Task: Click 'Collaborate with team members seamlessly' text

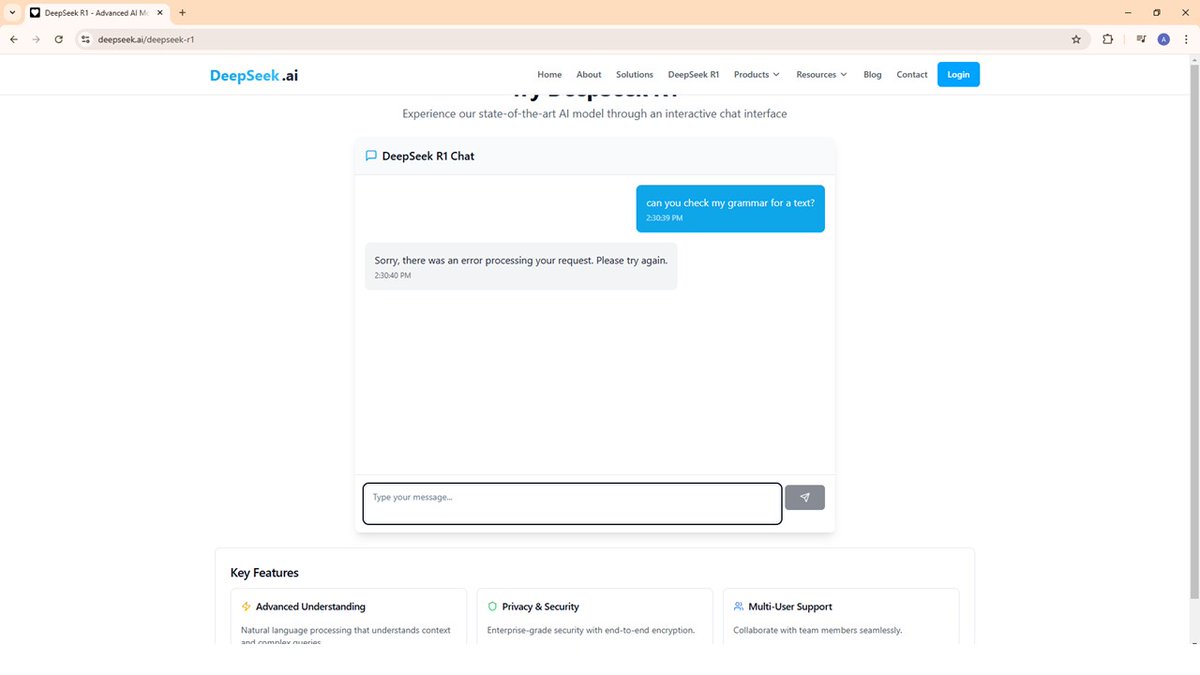Action: (817, 630)
